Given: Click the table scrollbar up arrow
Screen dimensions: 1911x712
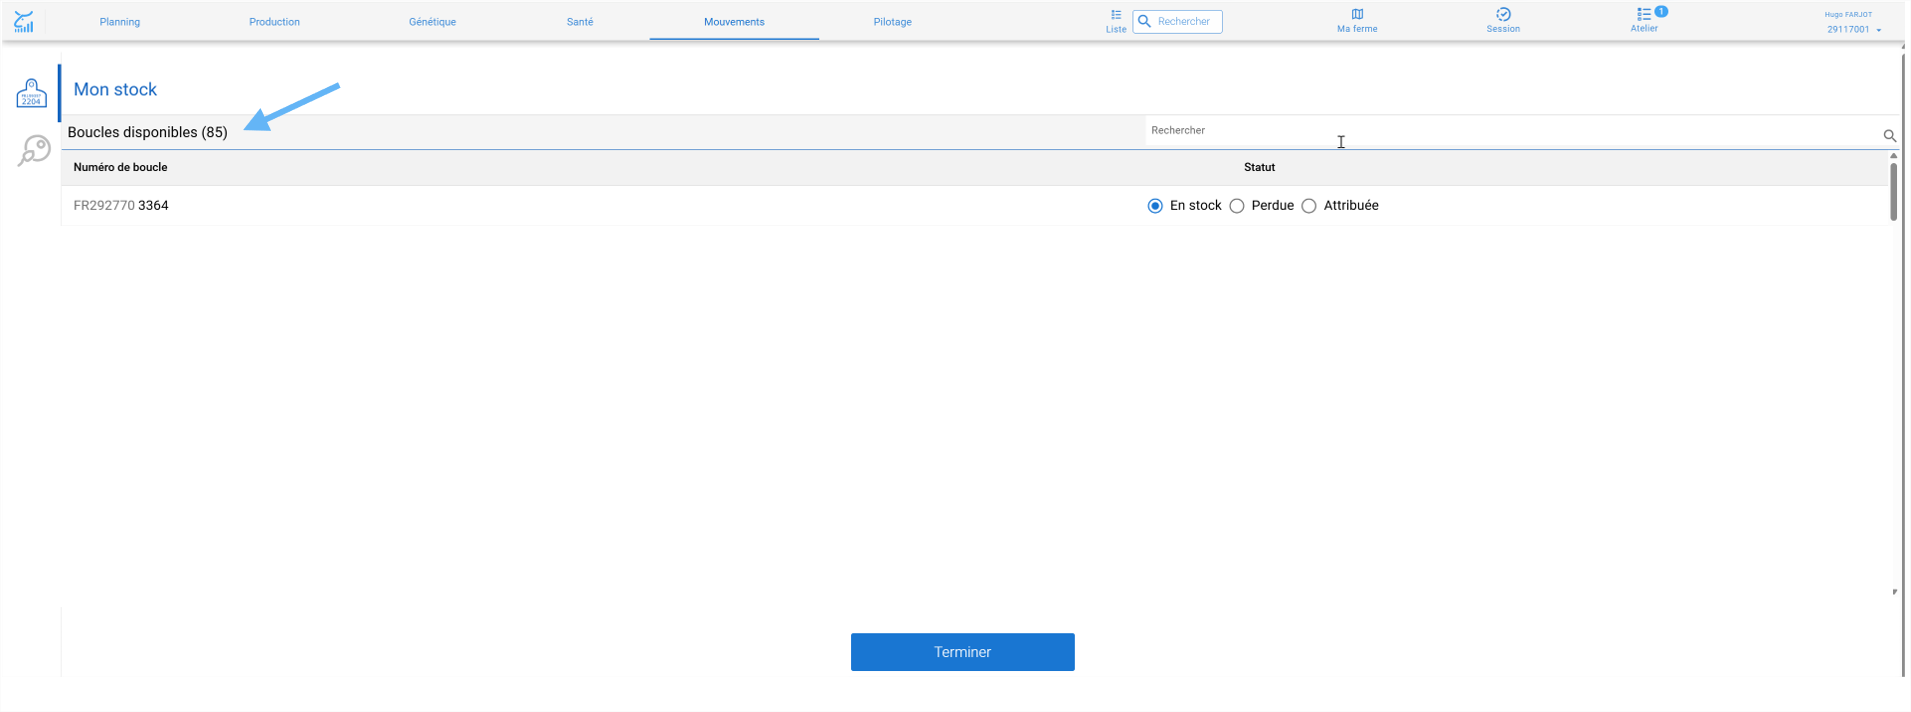Looking at the screenshot, I should click(x=1893, y=156).
